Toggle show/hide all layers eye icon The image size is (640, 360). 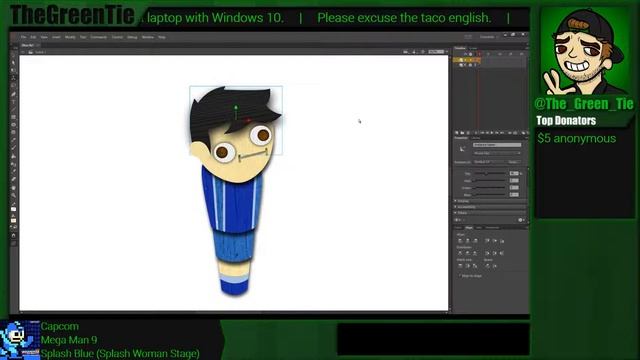(465, 54)
